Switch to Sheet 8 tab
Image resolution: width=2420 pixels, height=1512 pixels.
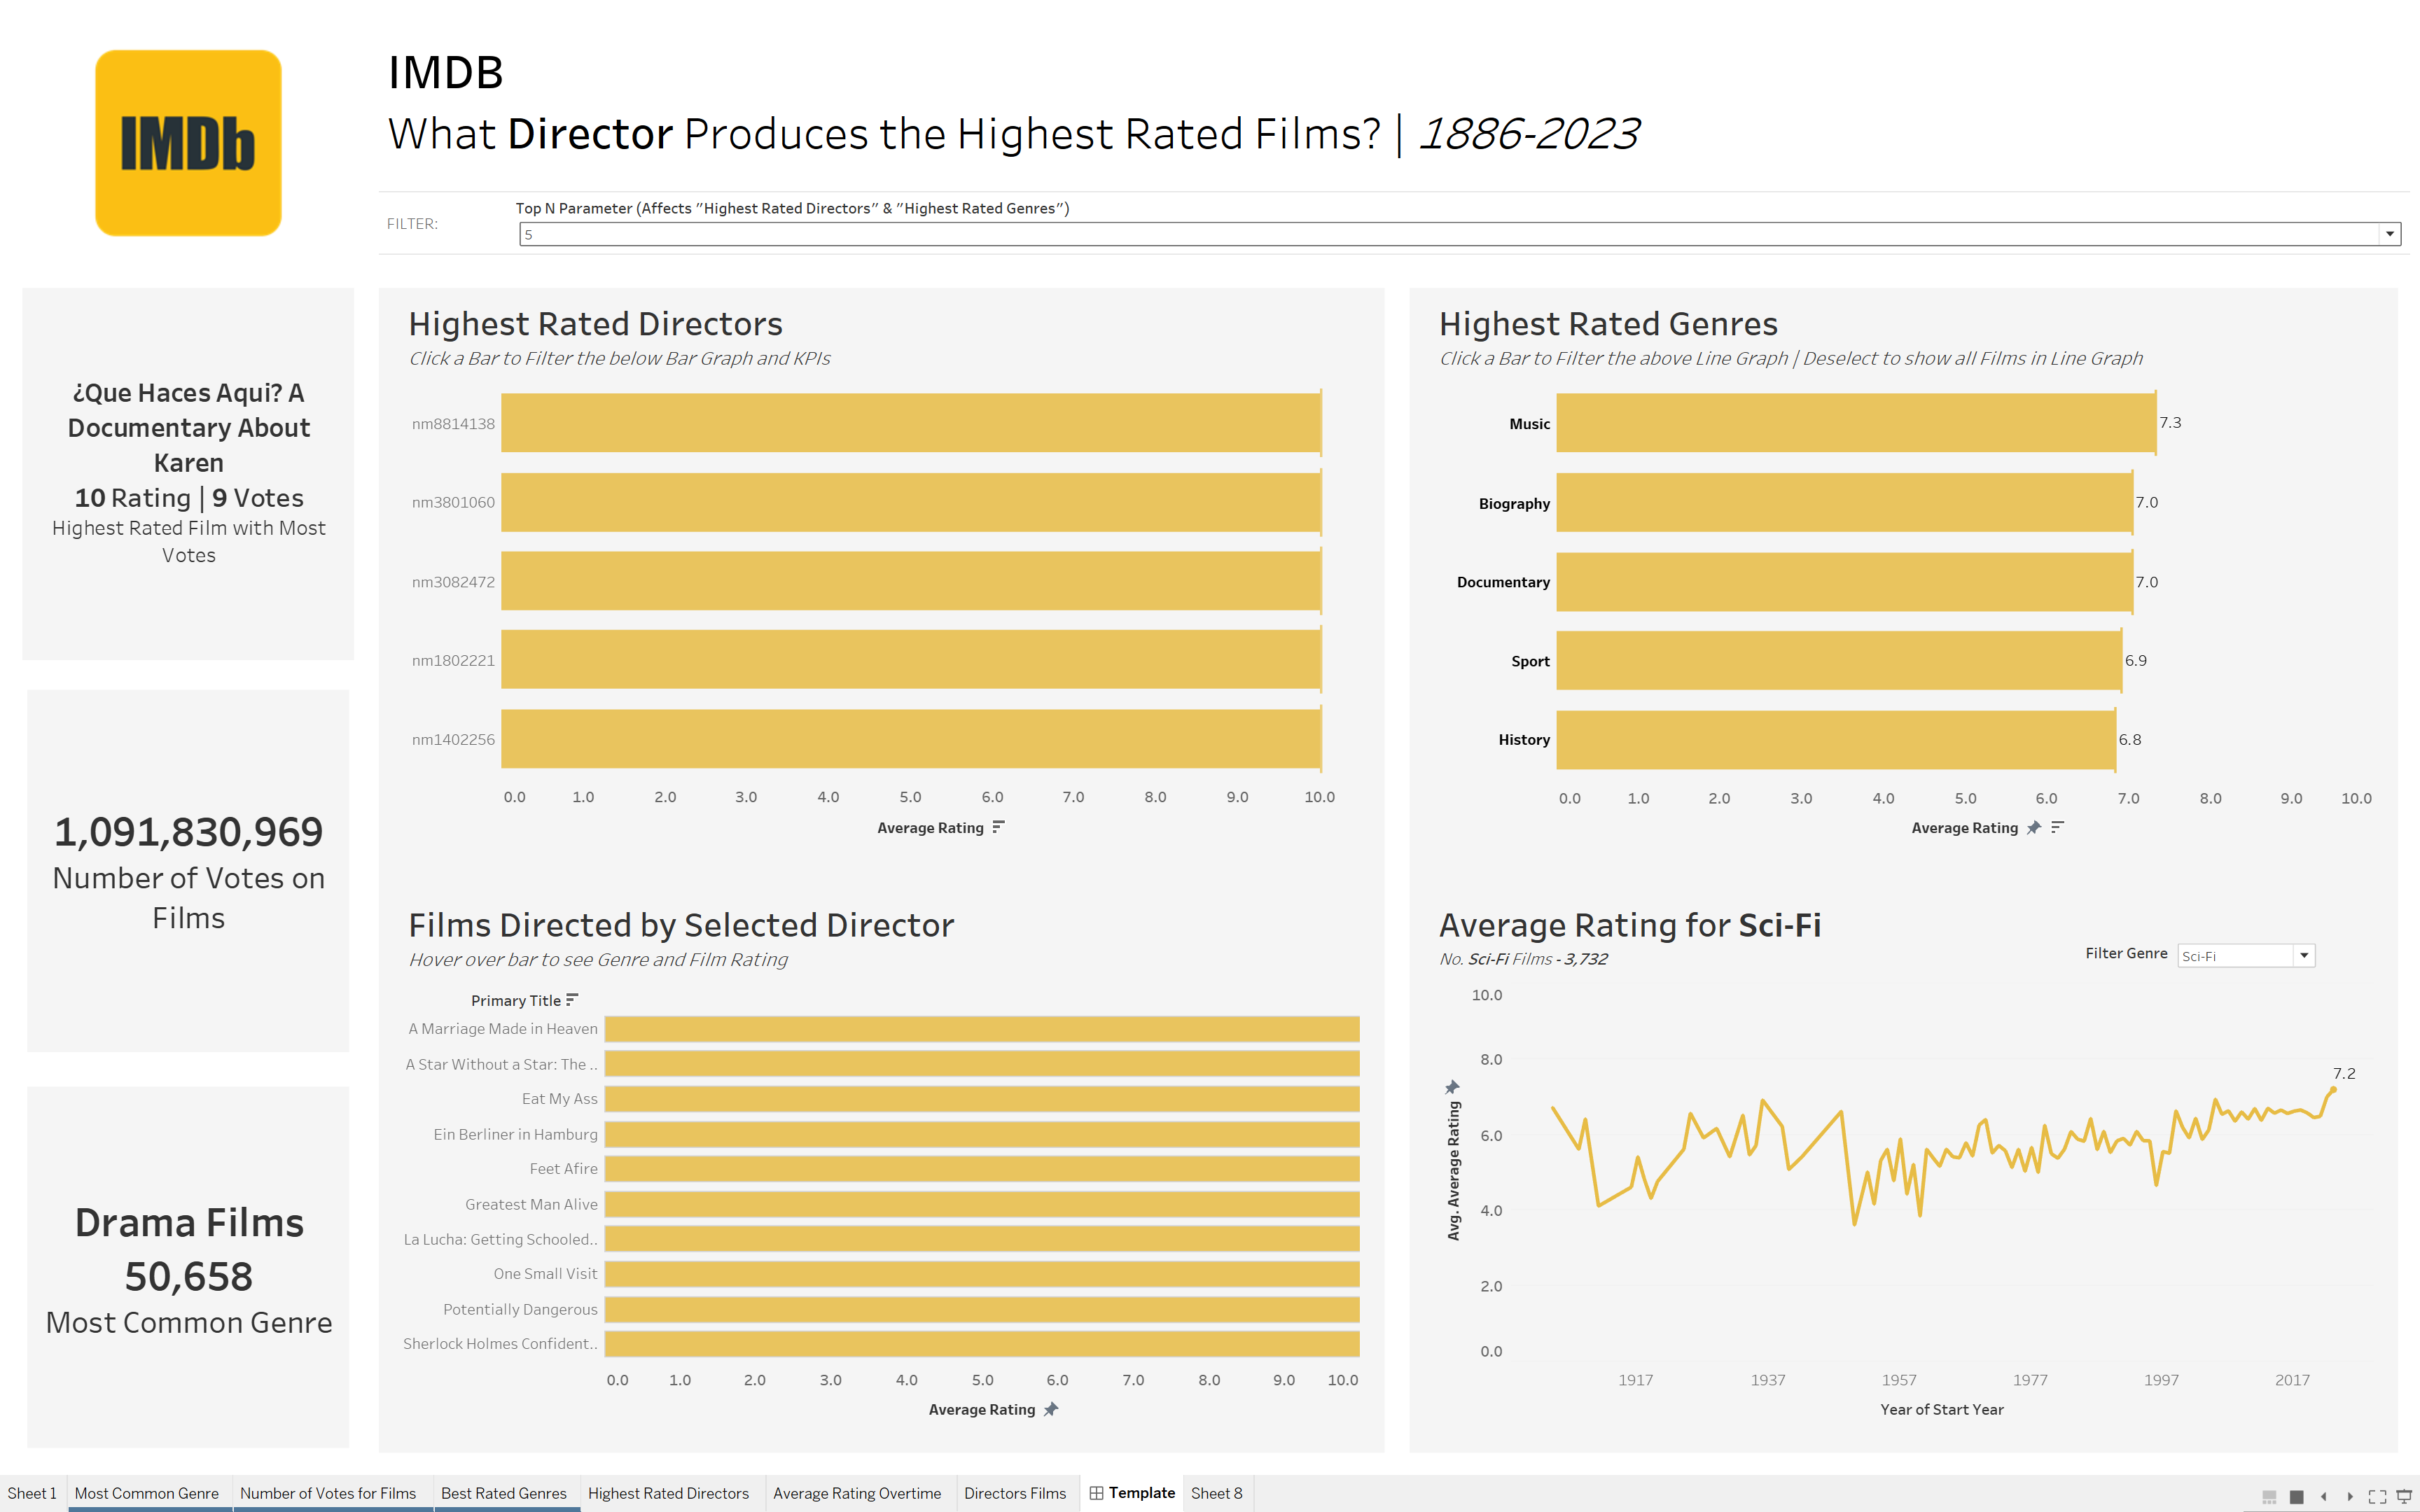(1217, 1493)
